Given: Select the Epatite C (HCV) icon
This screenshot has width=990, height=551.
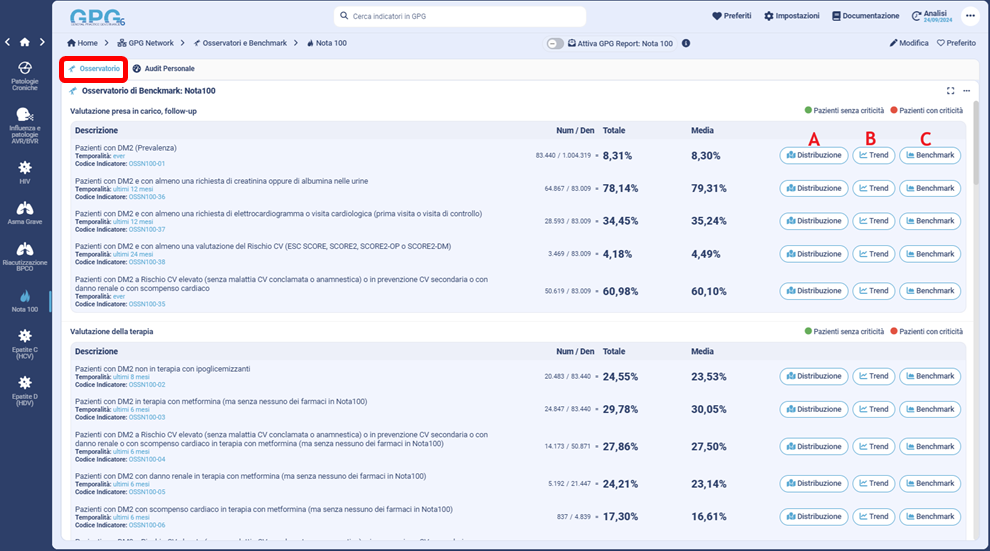Looking at the screenshot, I should (x=24, y=337).
